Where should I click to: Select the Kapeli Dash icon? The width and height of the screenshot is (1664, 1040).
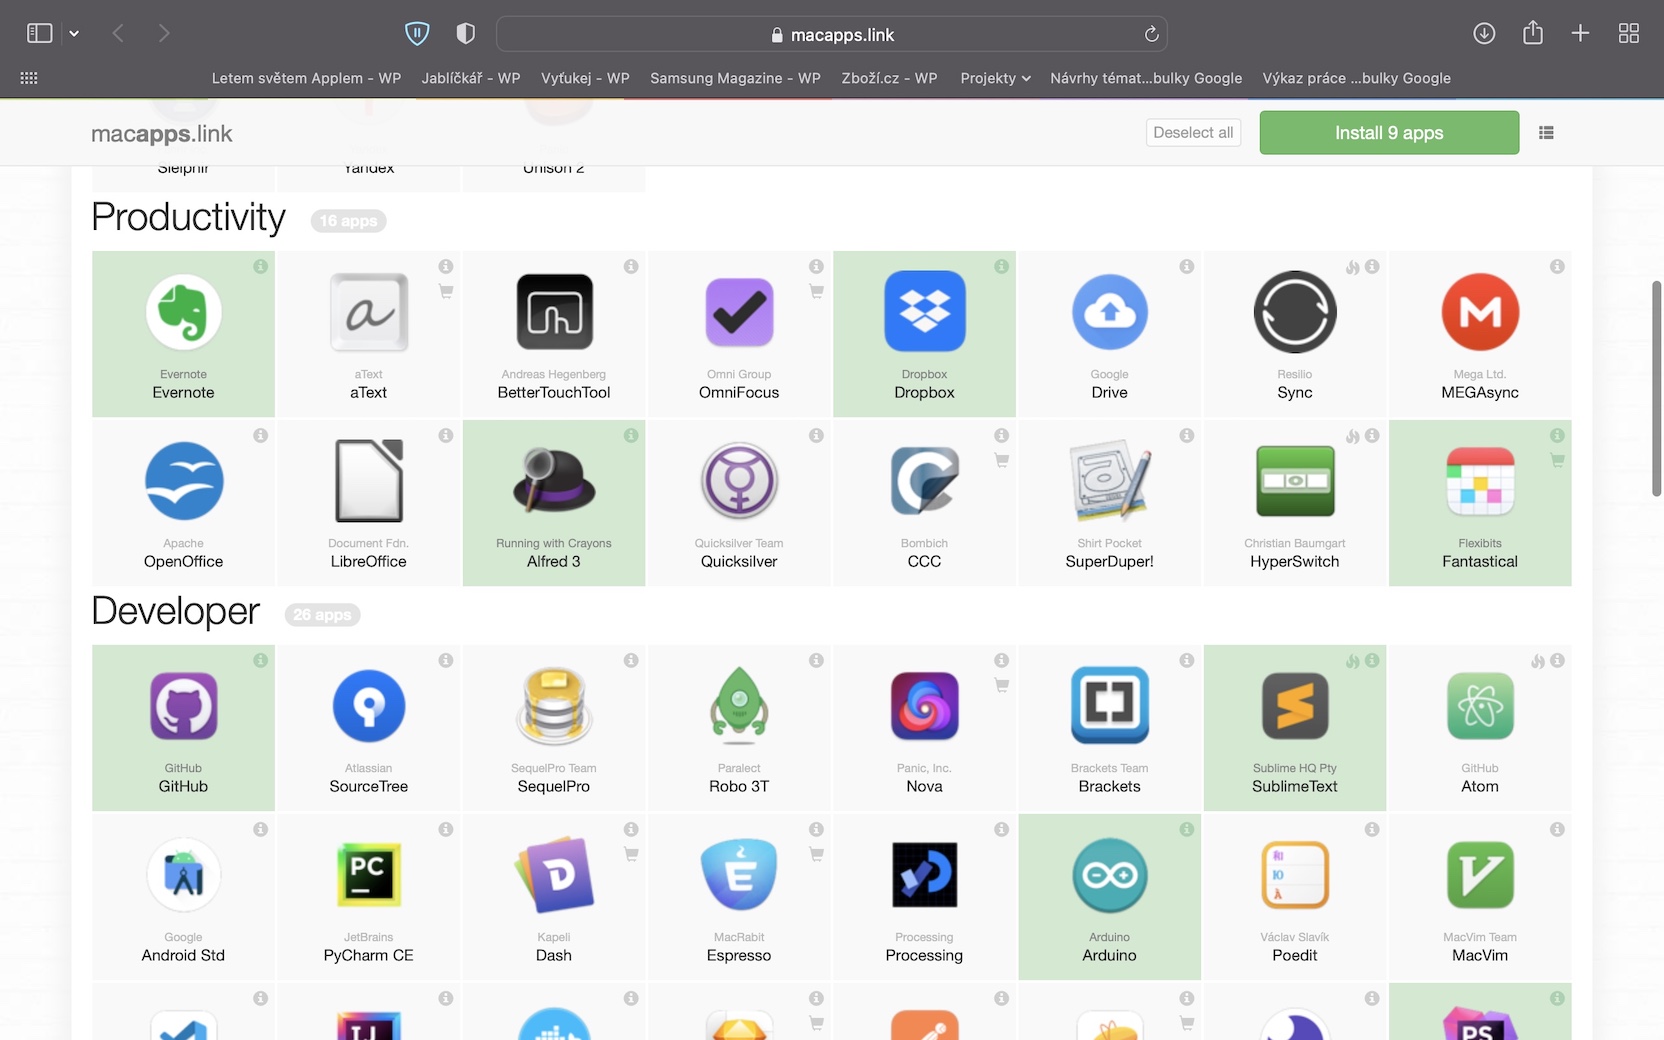click(554, 875)
